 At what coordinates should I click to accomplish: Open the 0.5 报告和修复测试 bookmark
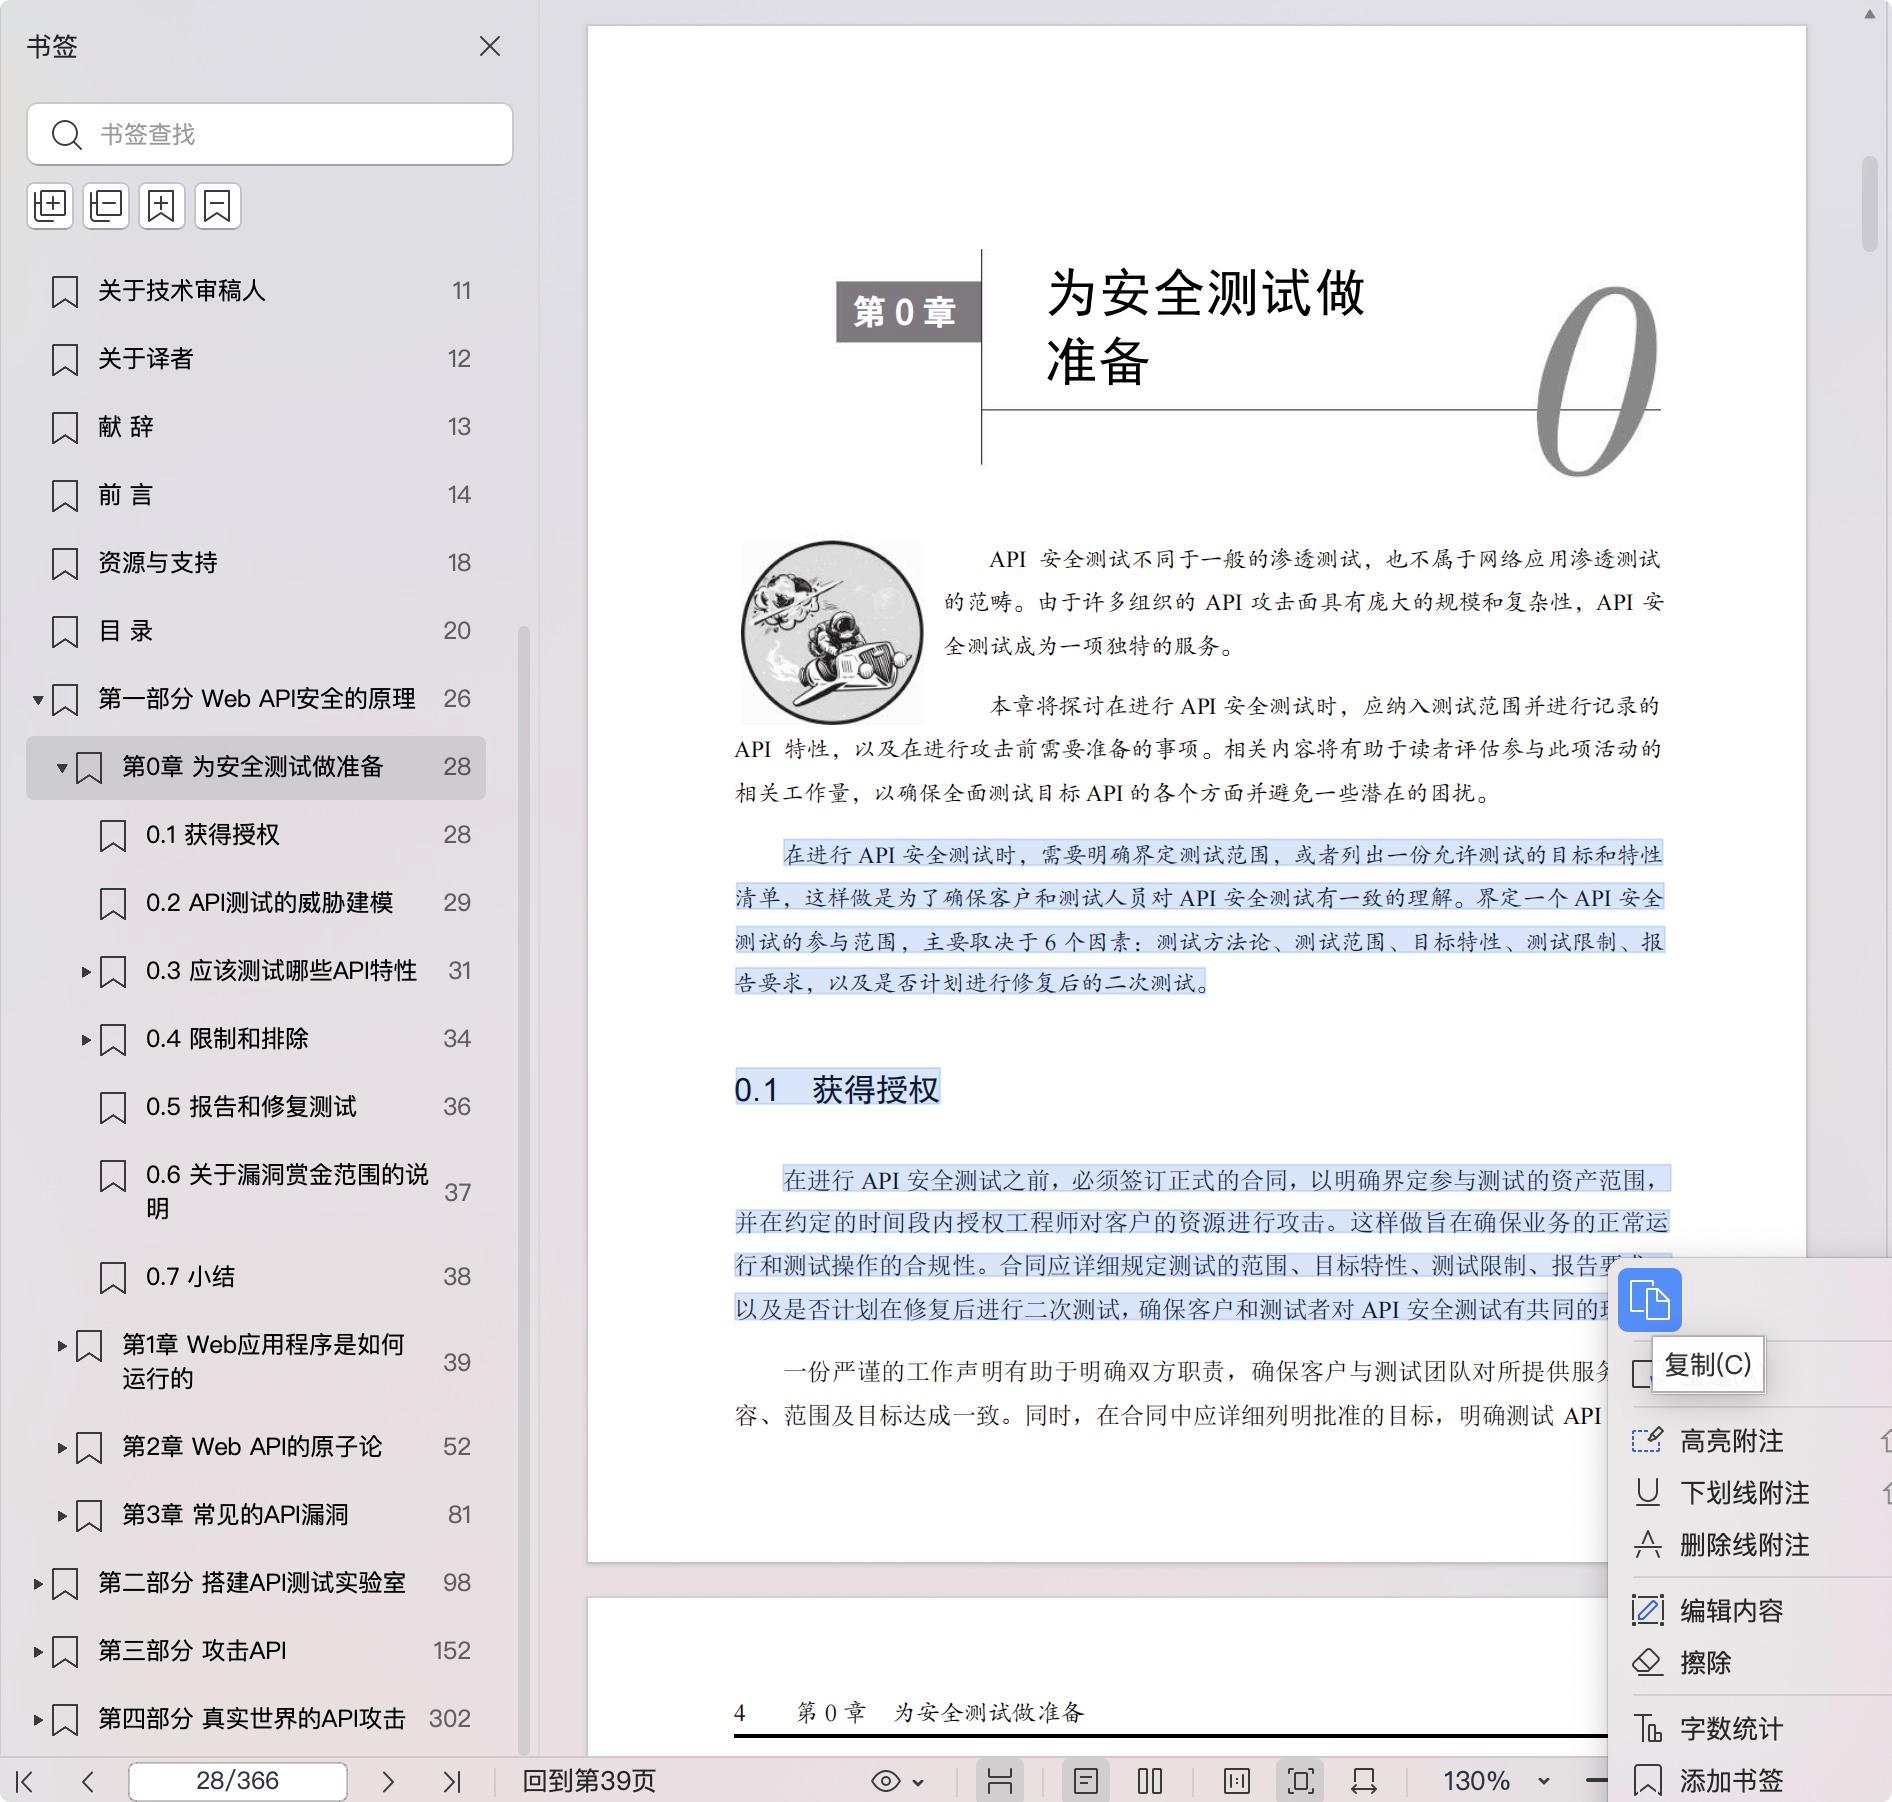[x=251, y=1107]
